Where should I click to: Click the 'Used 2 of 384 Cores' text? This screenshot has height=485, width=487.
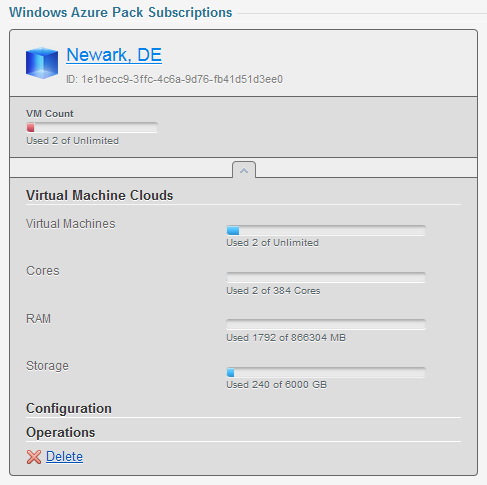[x=273, y=291]
